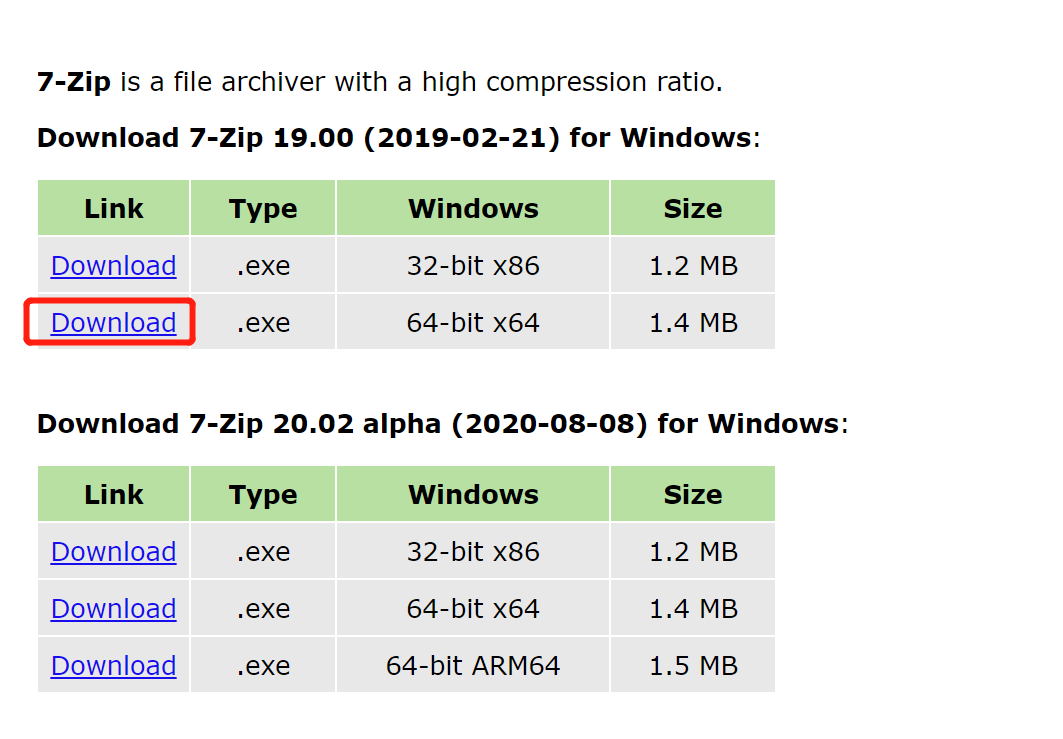Click the '1.4 MB' cell in the 19.00 table
The image size is (1063, 739).
[693, 323]
